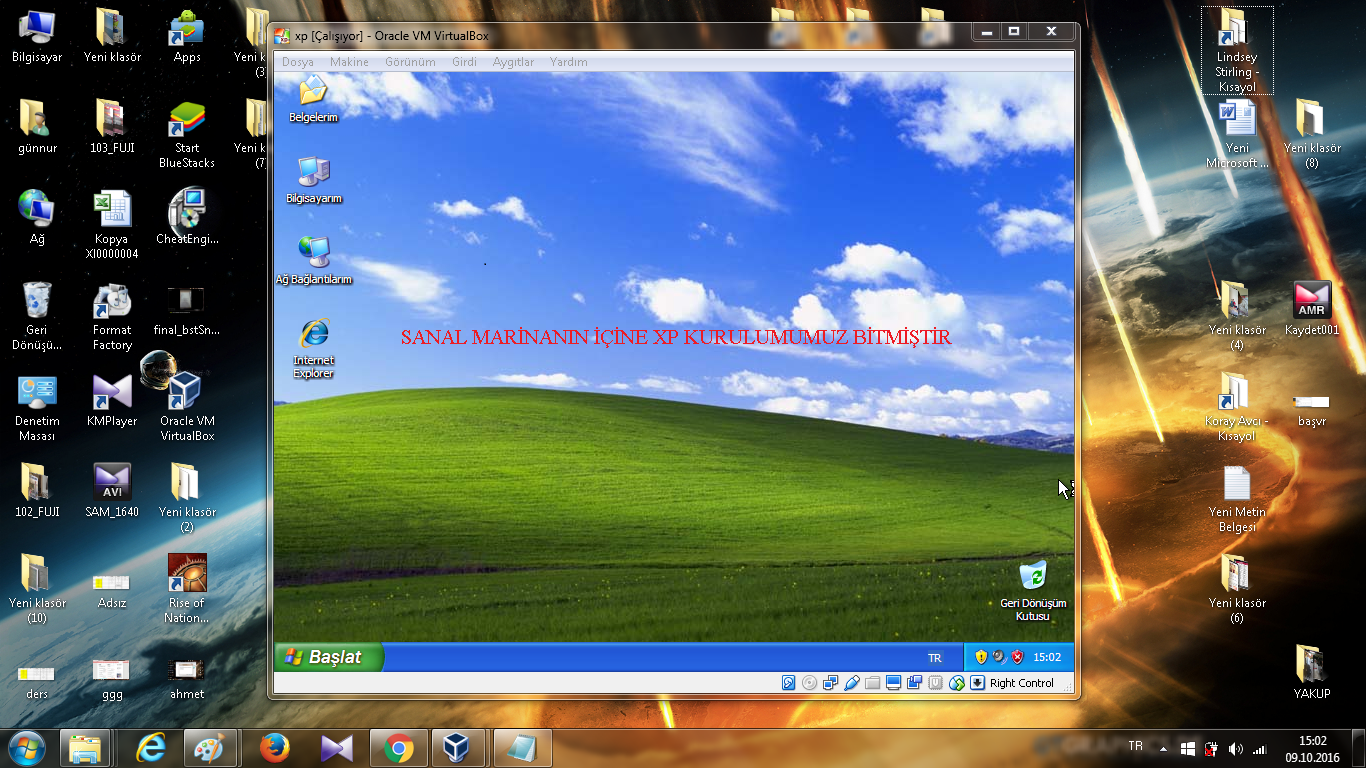Click the video capture indicator in VirtualBox status bar
Screen dimensions: 1366x768
point(914,683)
